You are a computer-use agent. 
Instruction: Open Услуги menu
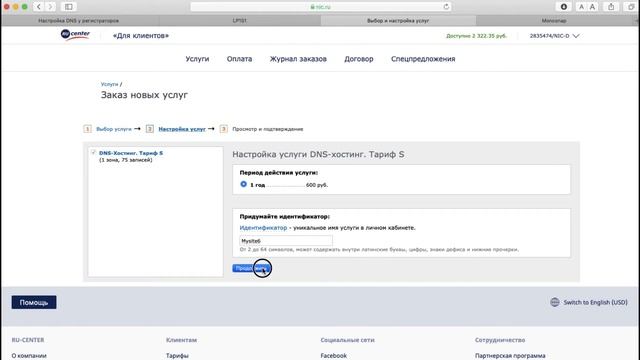pyautogui.click(x=197, y=59)
